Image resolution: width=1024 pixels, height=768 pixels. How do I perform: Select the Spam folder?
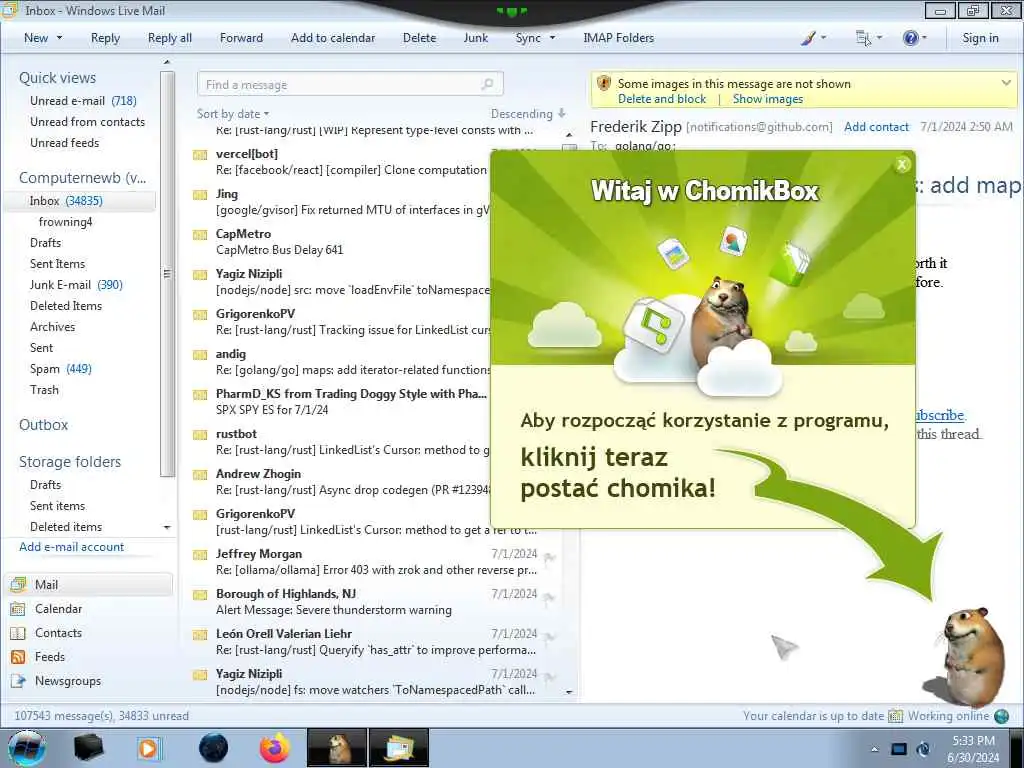(61, 369)
